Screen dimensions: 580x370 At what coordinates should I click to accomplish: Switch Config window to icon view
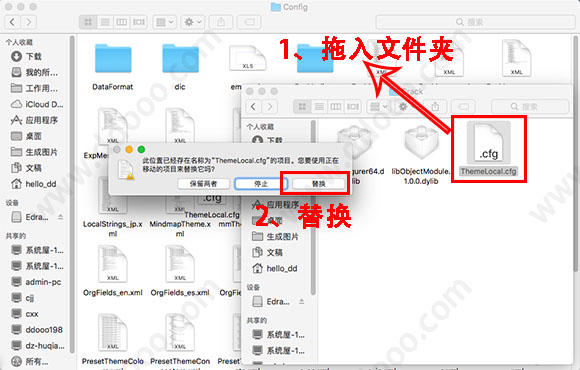click(88, 22)
